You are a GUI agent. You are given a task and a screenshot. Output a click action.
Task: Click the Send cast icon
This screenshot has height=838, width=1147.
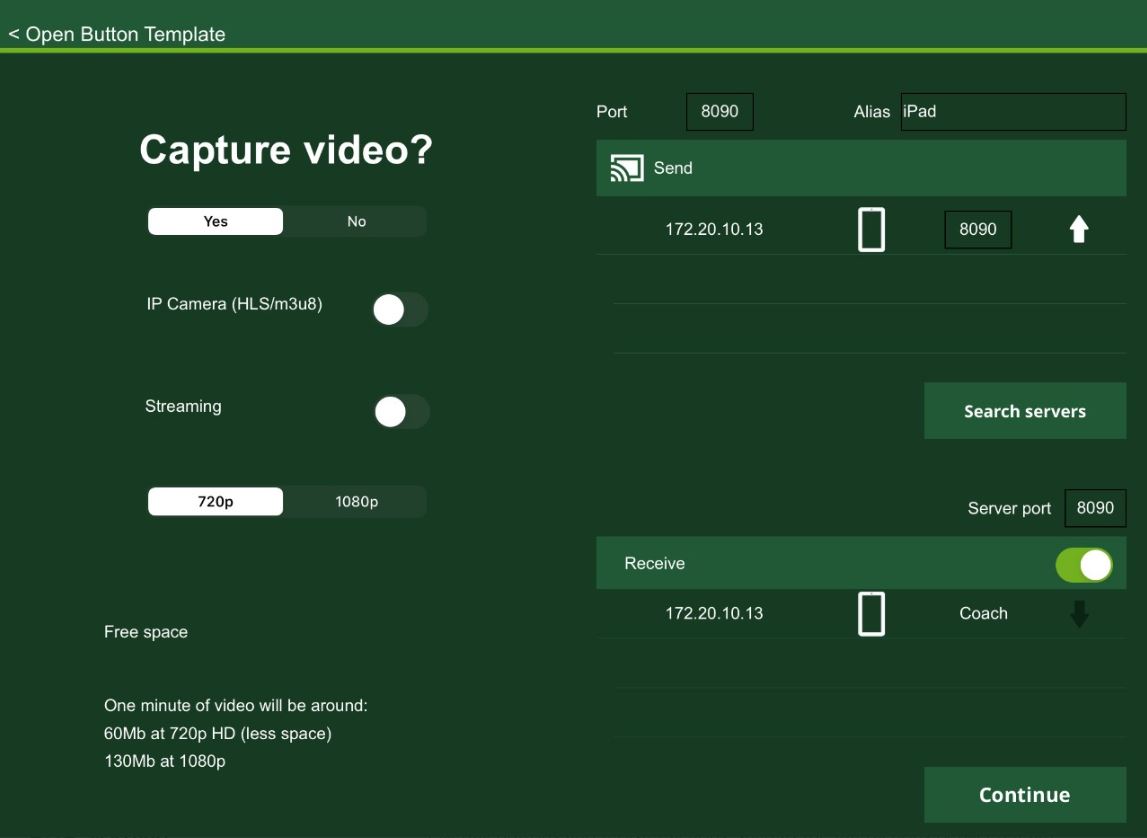pyautogui.click(x=627, y=168)
